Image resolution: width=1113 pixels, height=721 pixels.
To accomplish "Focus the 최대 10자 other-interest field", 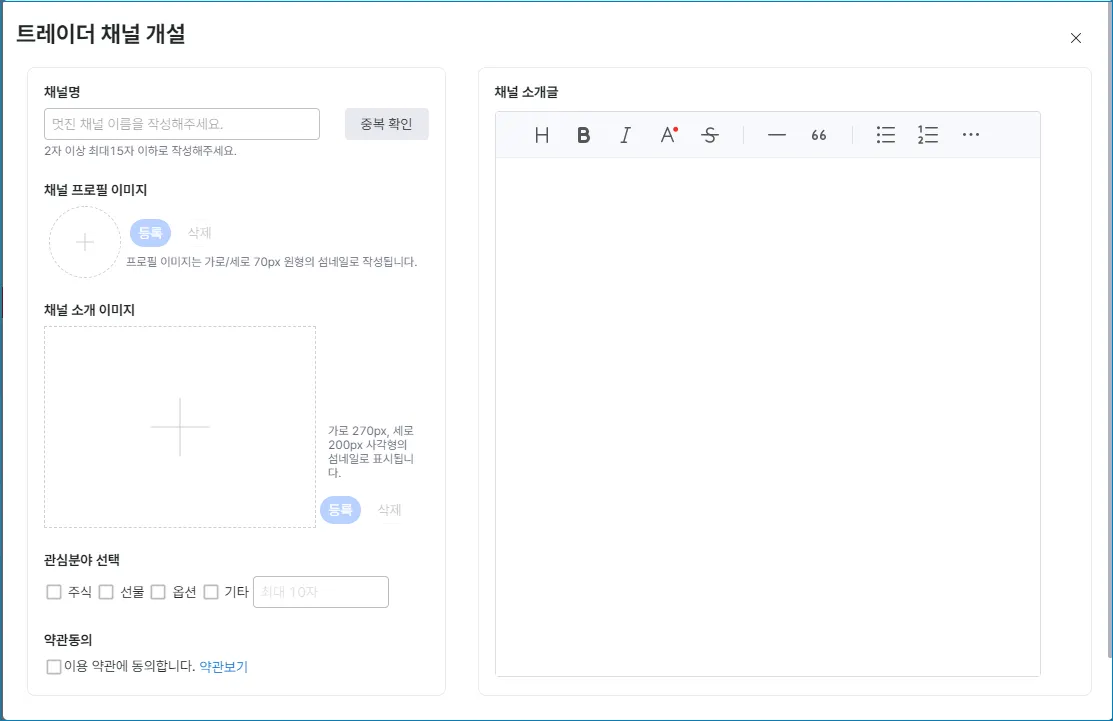I will pyautogui.click(x=321, y=592).
